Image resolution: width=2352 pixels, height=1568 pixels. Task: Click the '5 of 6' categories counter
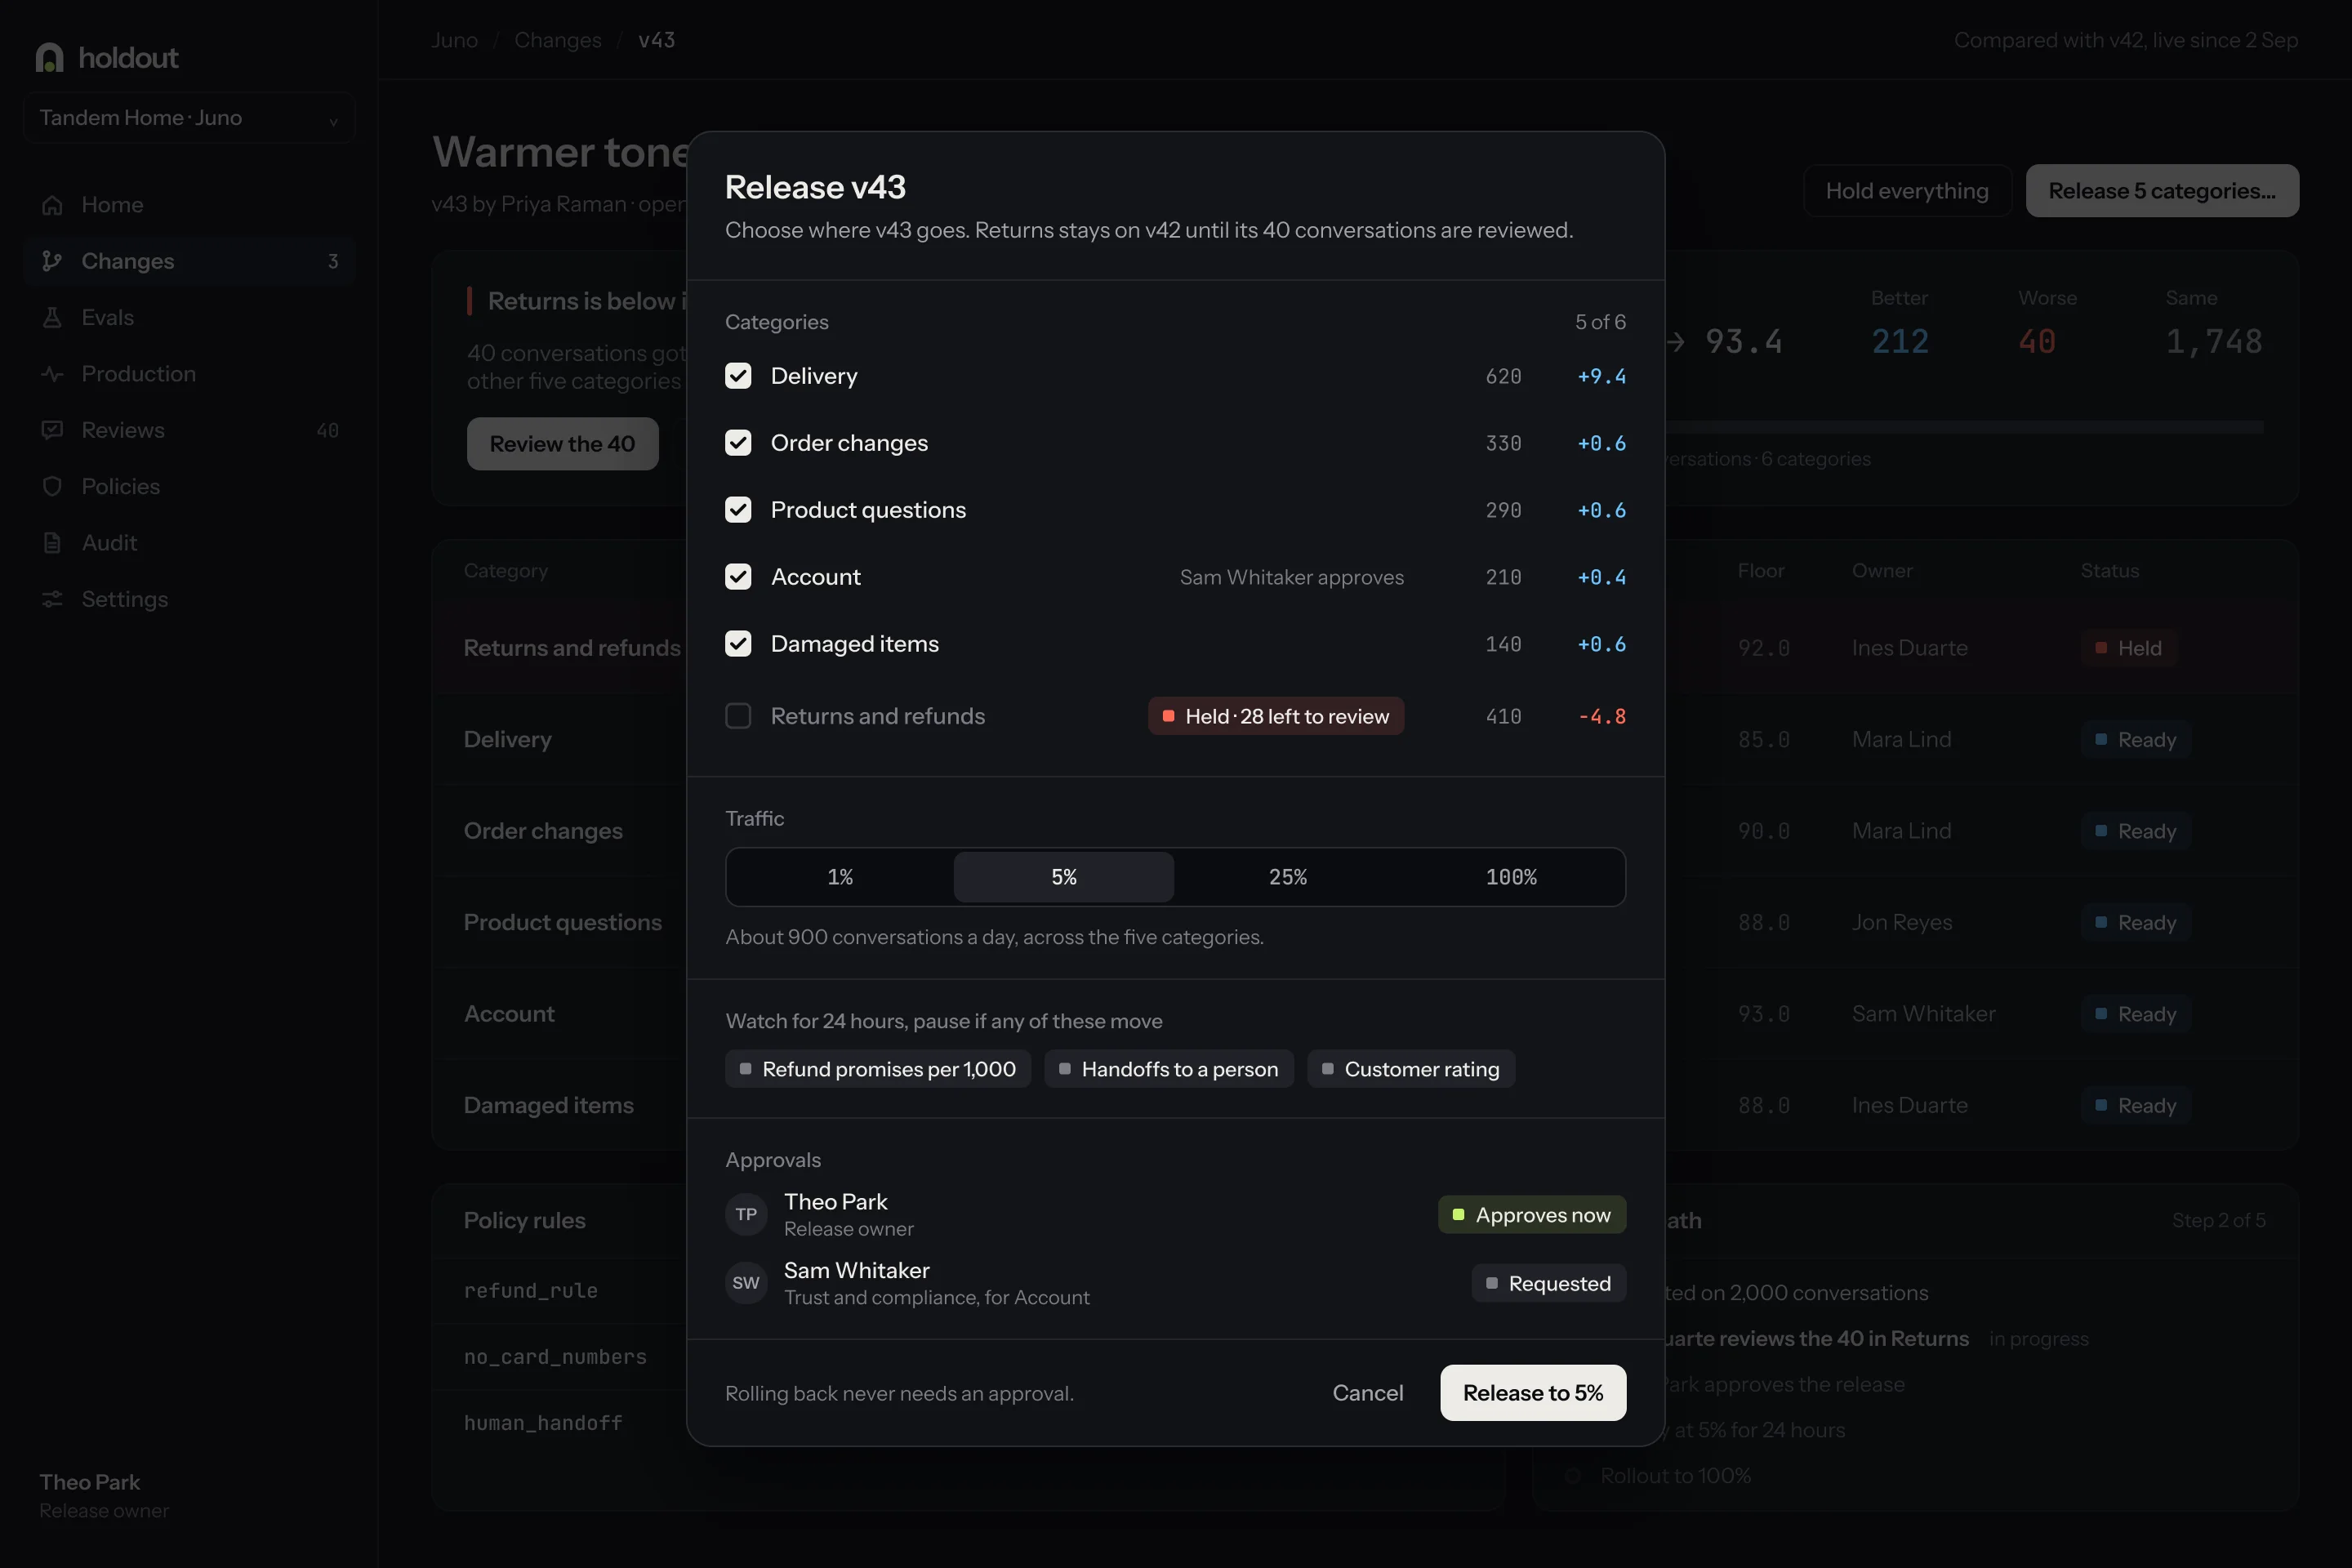point(1600,322)
